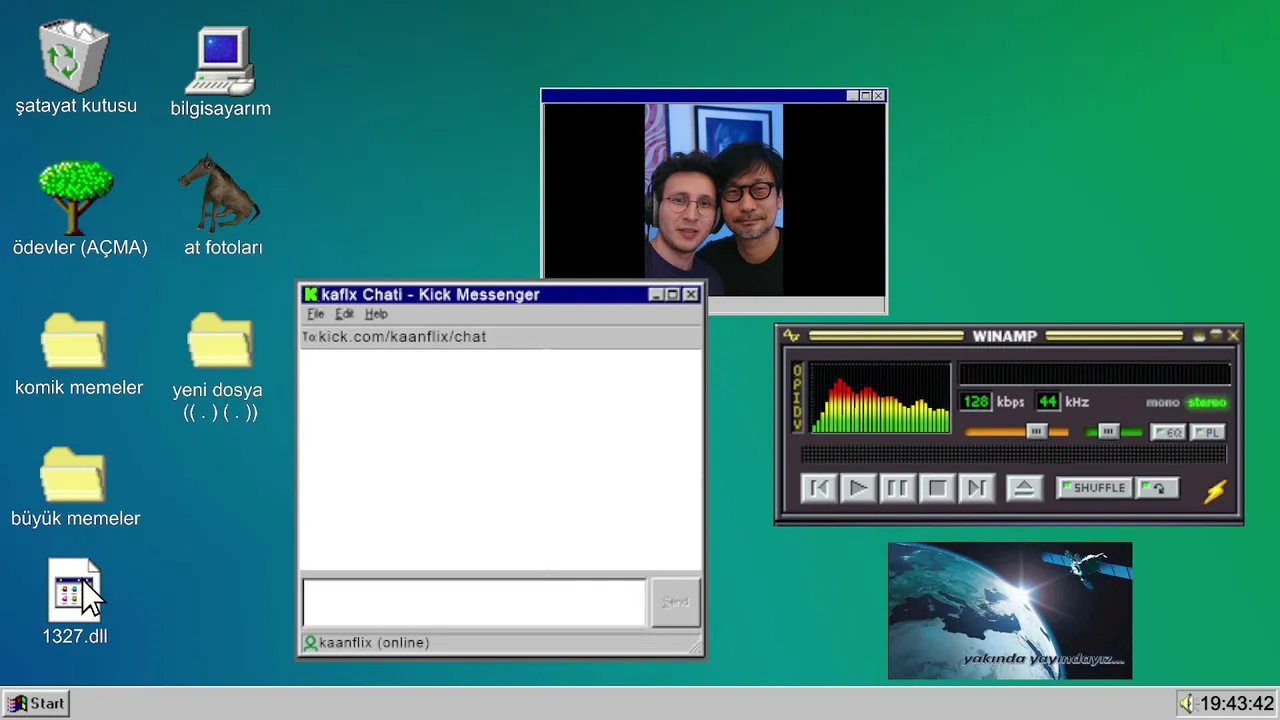Click the 44 kHz sample rate readout
Screen dimensions: 1280x720
click(1047, 402)
